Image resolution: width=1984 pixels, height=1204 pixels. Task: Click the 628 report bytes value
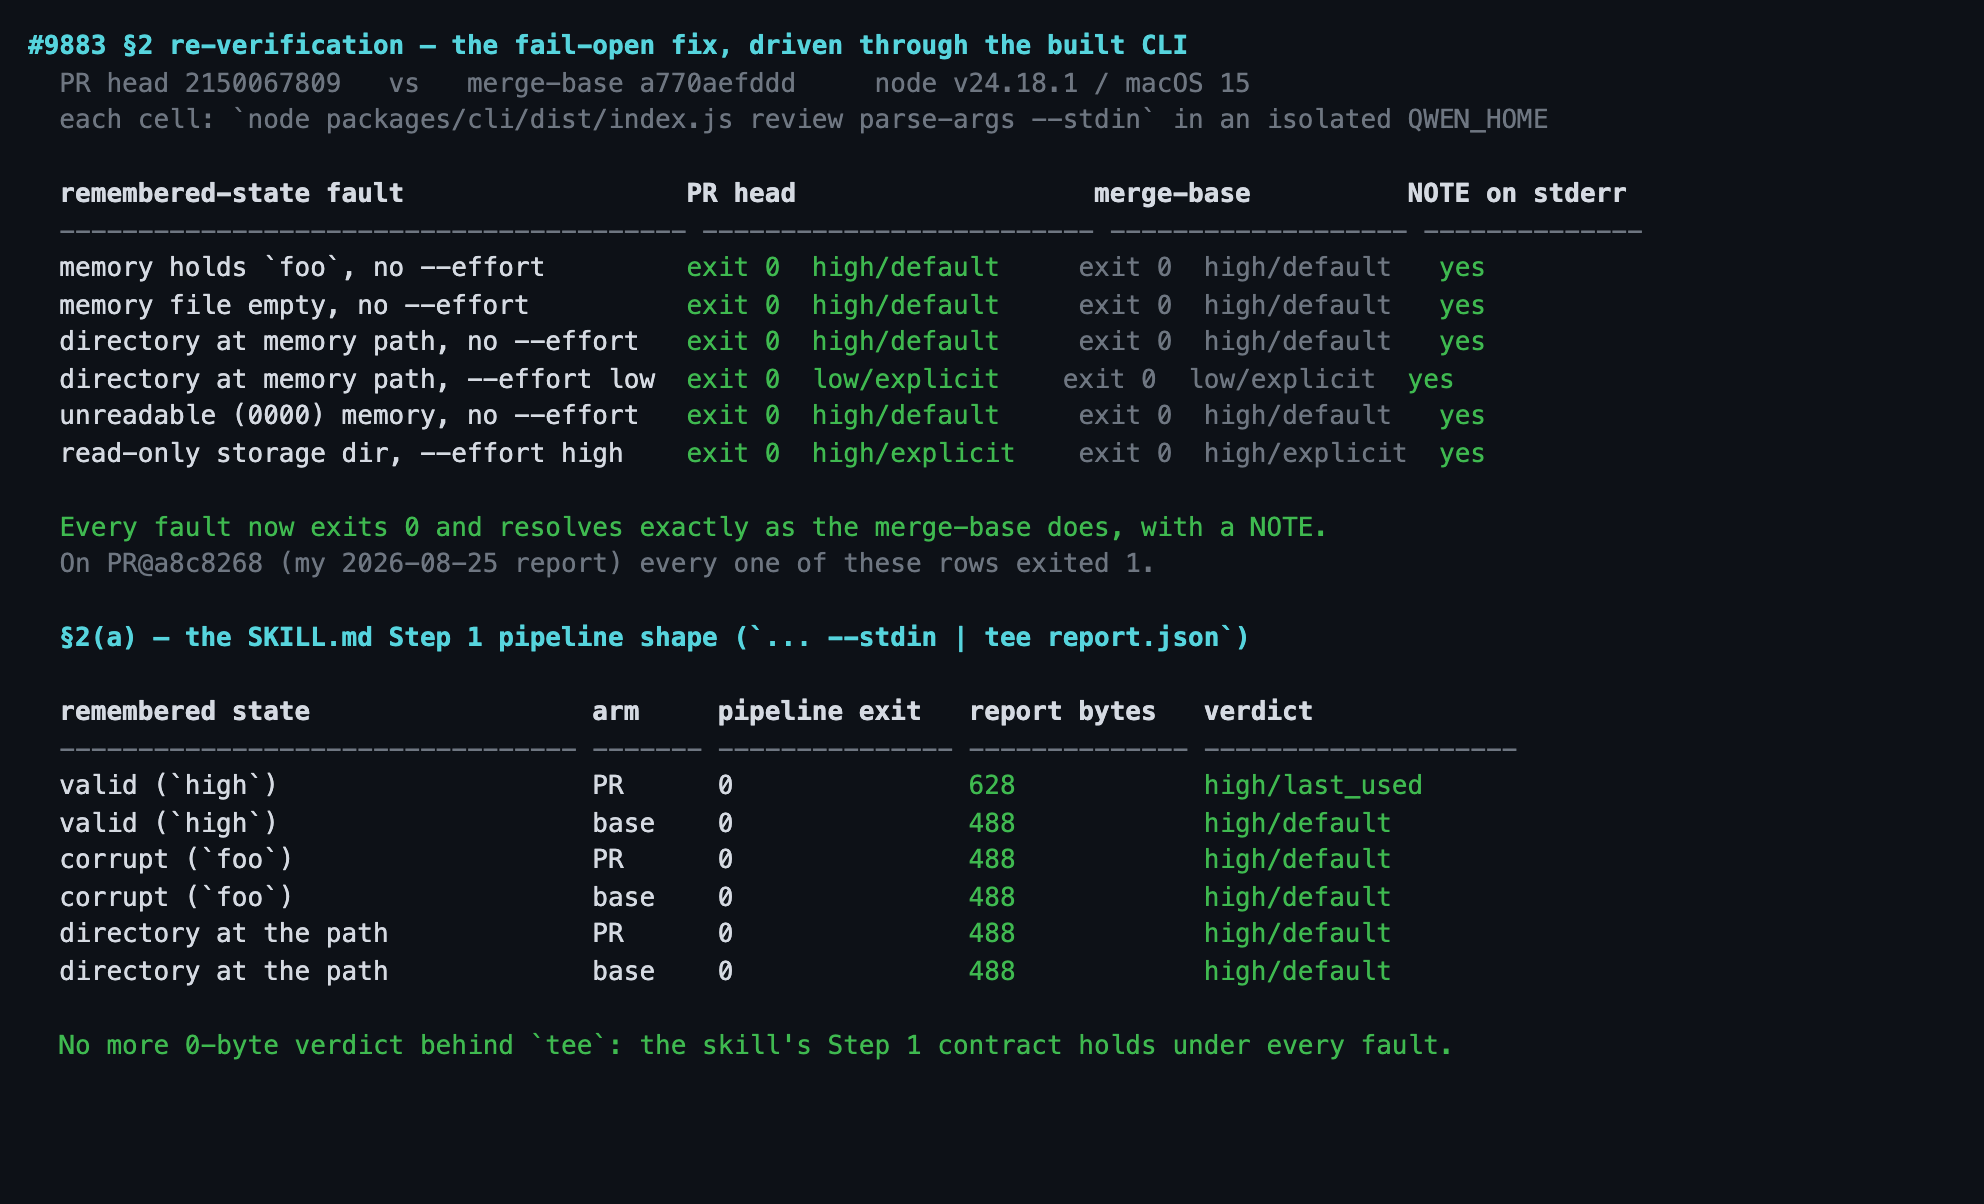pyautogui.click(x=992, y=785)
